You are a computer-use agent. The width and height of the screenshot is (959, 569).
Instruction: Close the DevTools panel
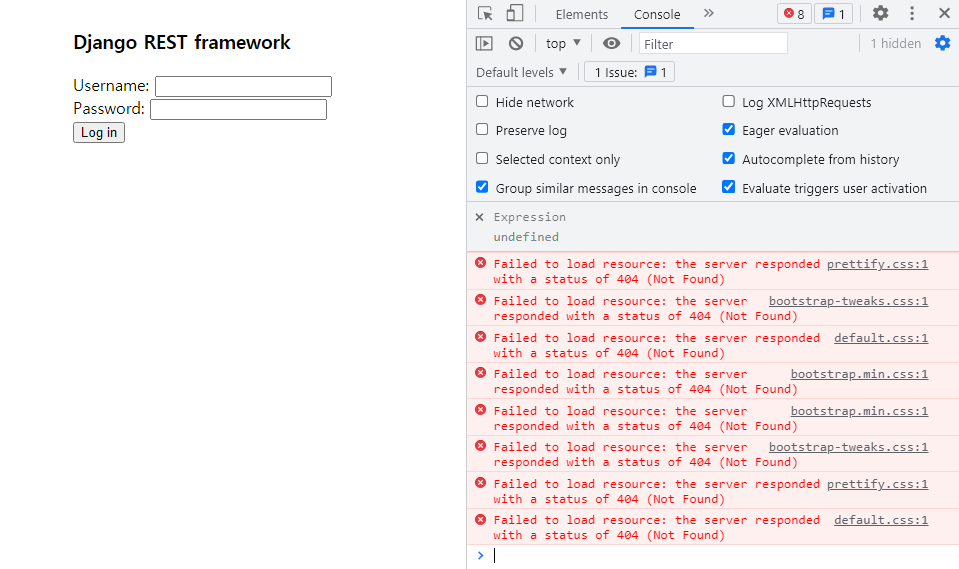944,13
